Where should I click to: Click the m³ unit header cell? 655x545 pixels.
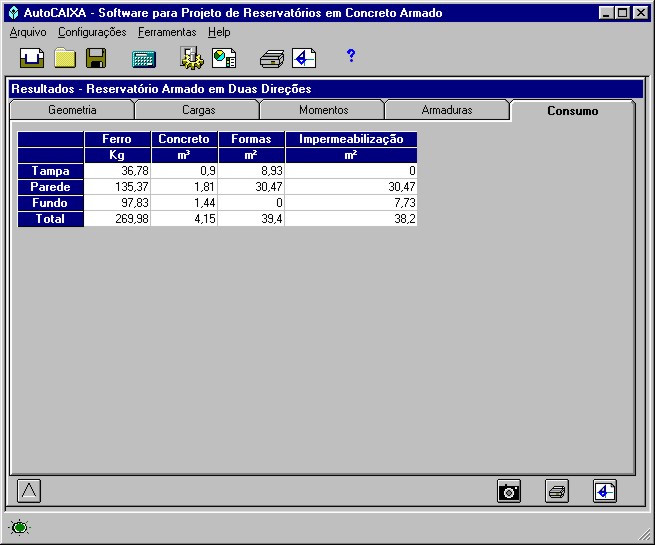[184, 155]
